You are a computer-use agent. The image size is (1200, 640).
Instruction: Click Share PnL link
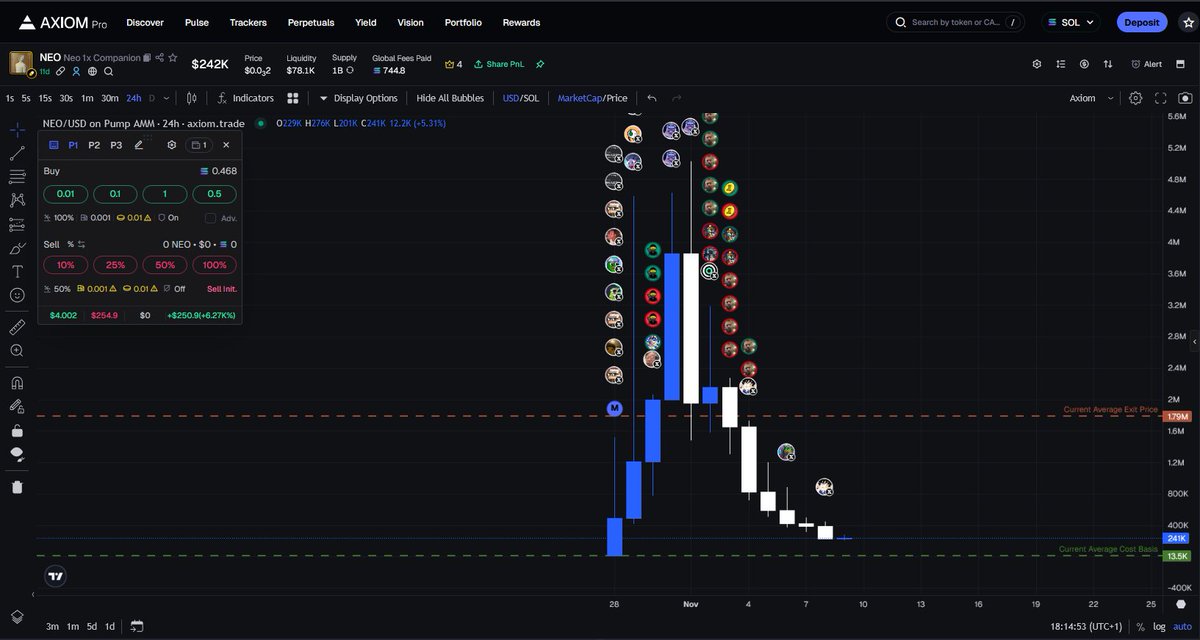[x=499, y=64]
